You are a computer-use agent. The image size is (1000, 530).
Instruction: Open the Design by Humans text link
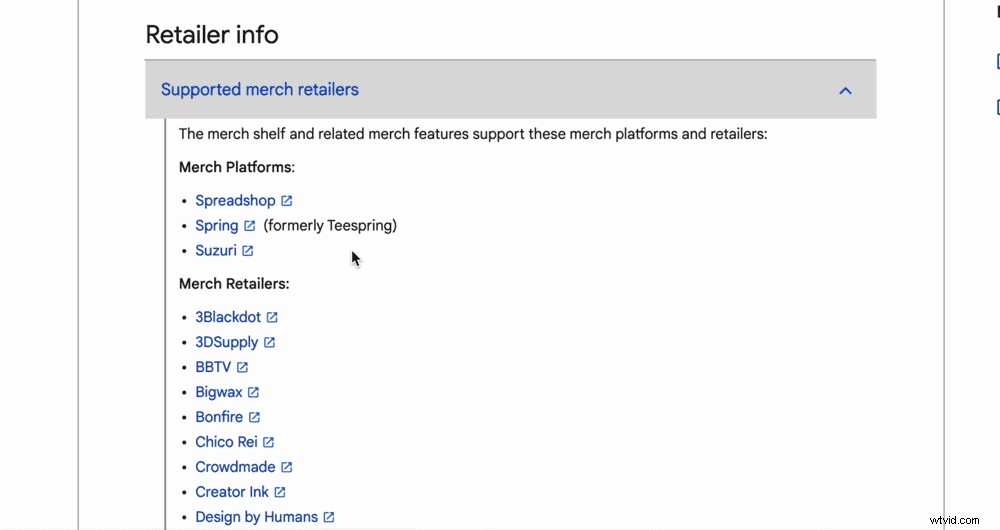(256, 517)
